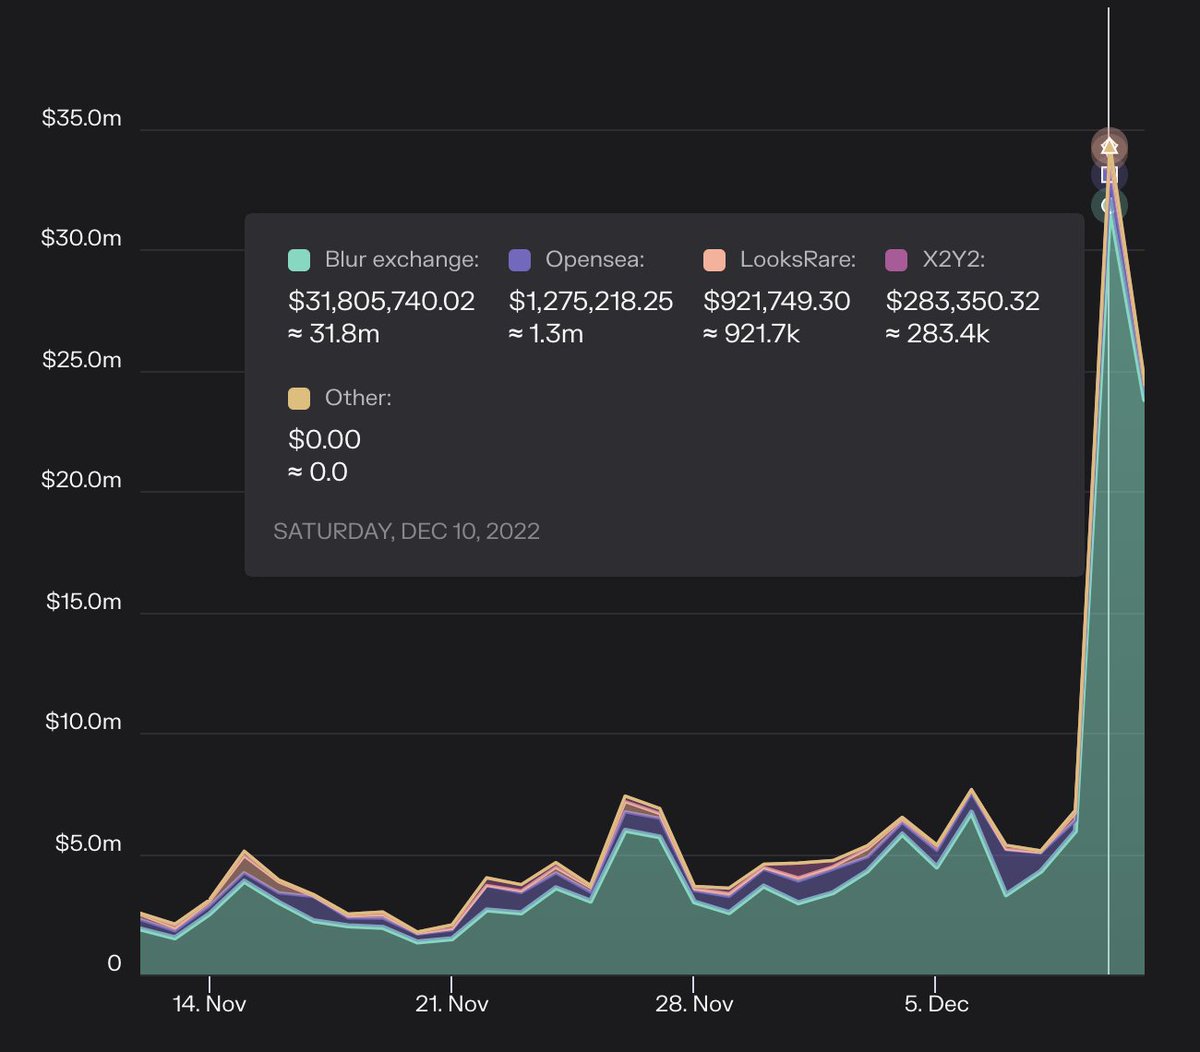The image size is (1200, 1052).
Task: Click the triangle marker on the chart spike
Action: (x=1108, y=146)
